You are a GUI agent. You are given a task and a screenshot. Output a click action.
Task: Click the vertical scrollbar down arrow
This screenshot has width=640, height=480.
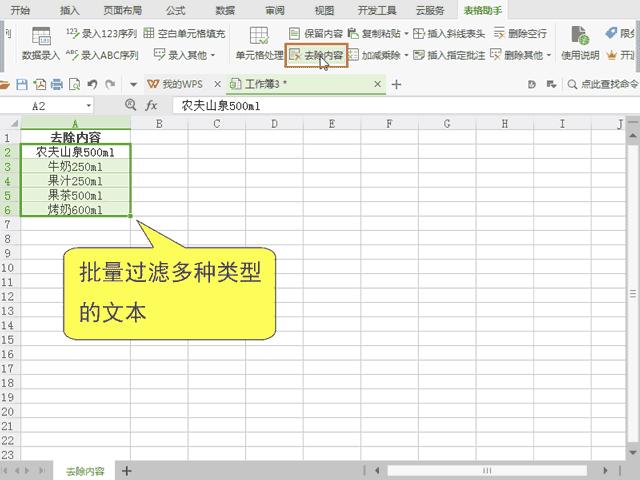point(633,453)
